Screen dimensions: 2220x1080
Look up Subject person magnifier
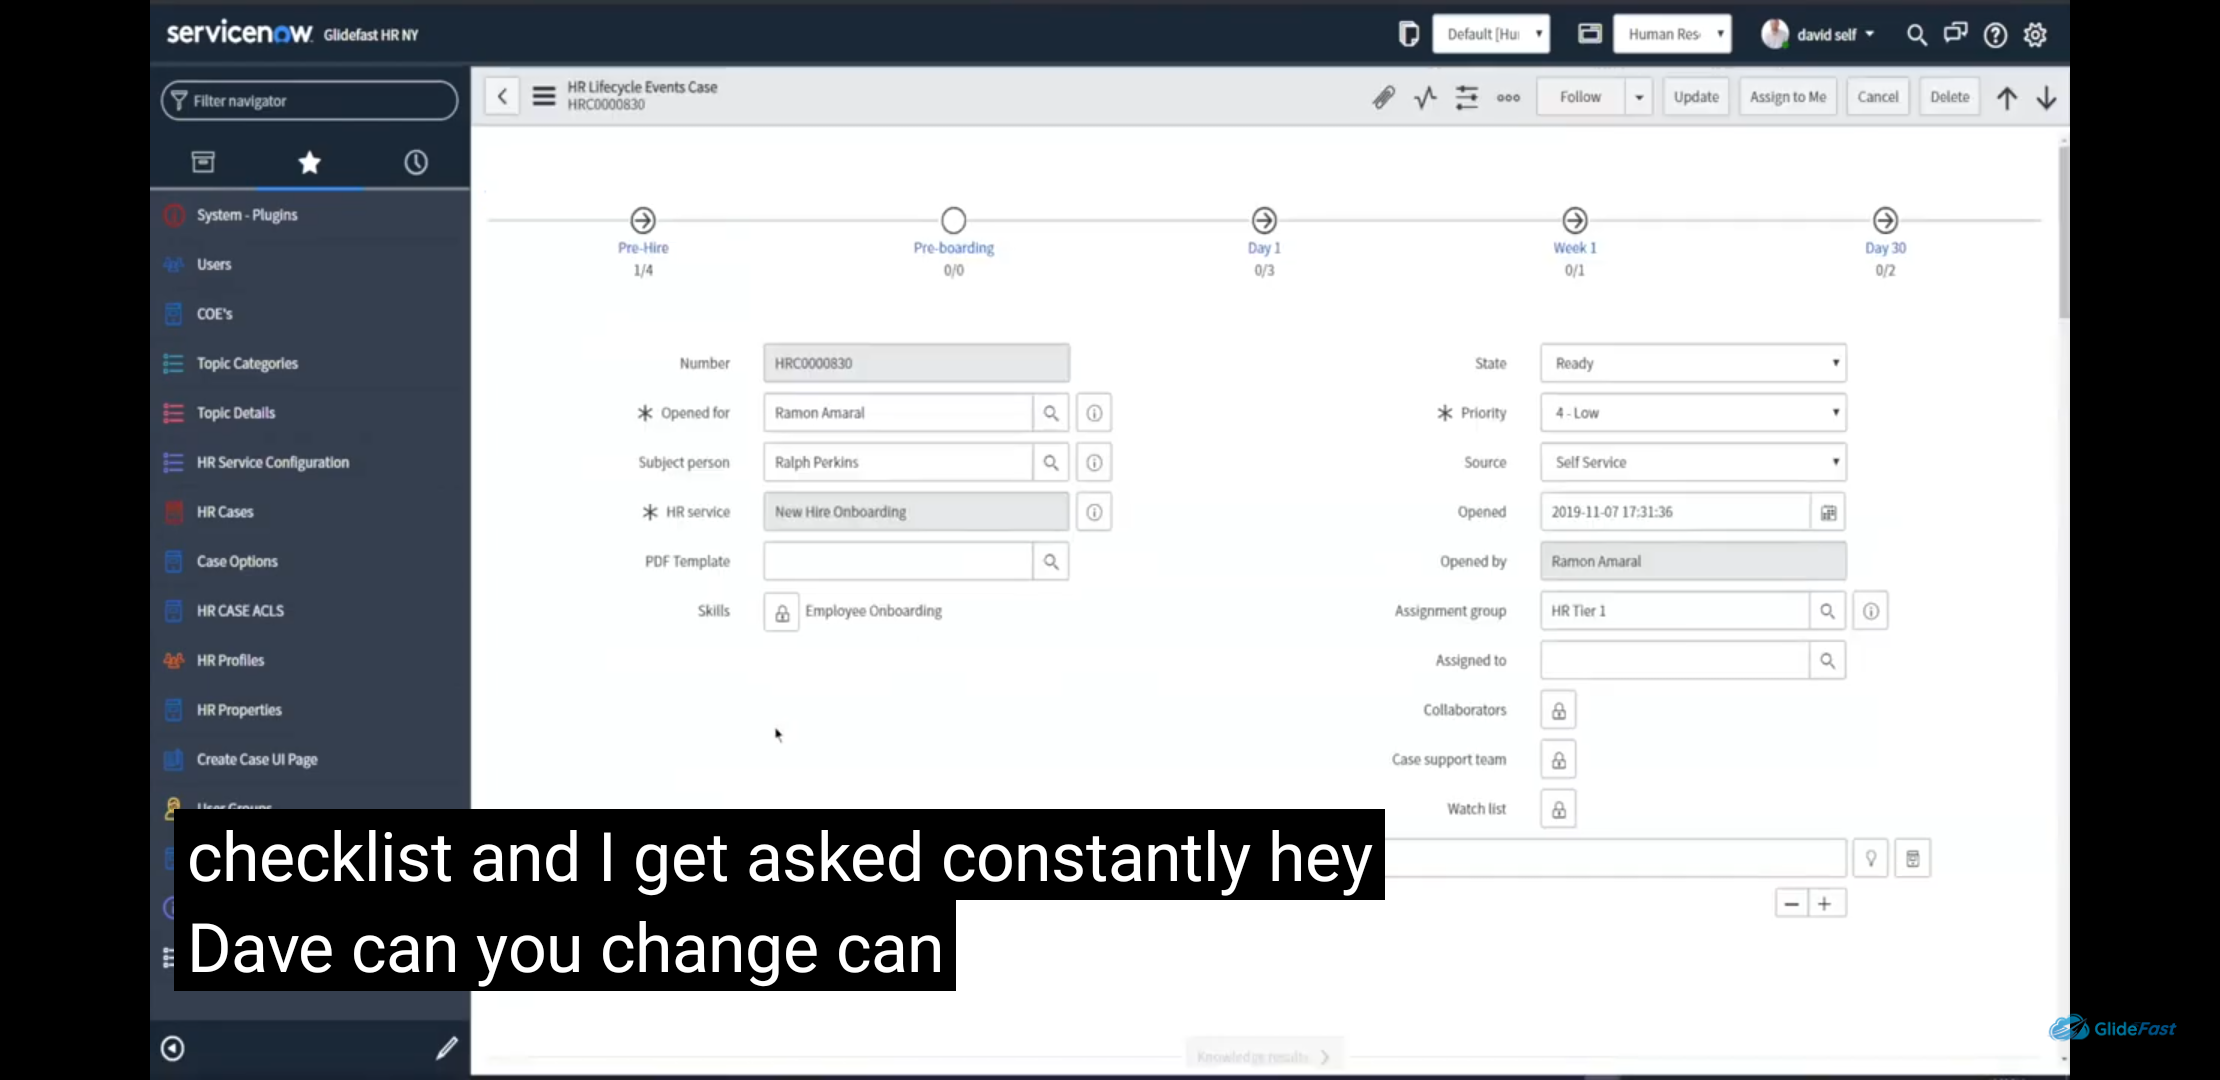(x=1051, y=462)
